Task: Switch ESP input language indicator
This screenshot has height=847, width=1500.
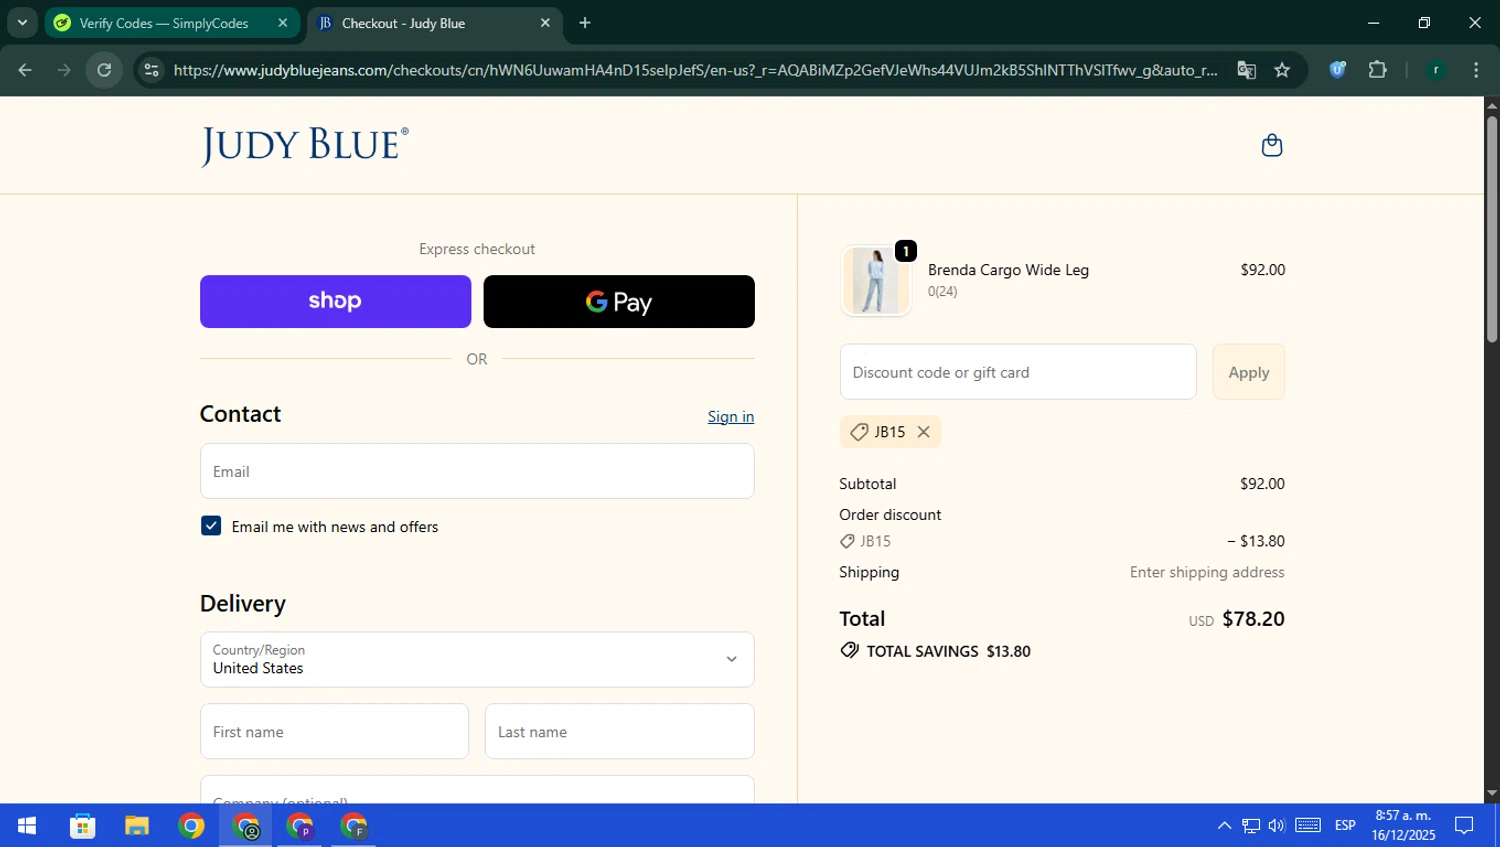Action: click(x=1345, y=826)
